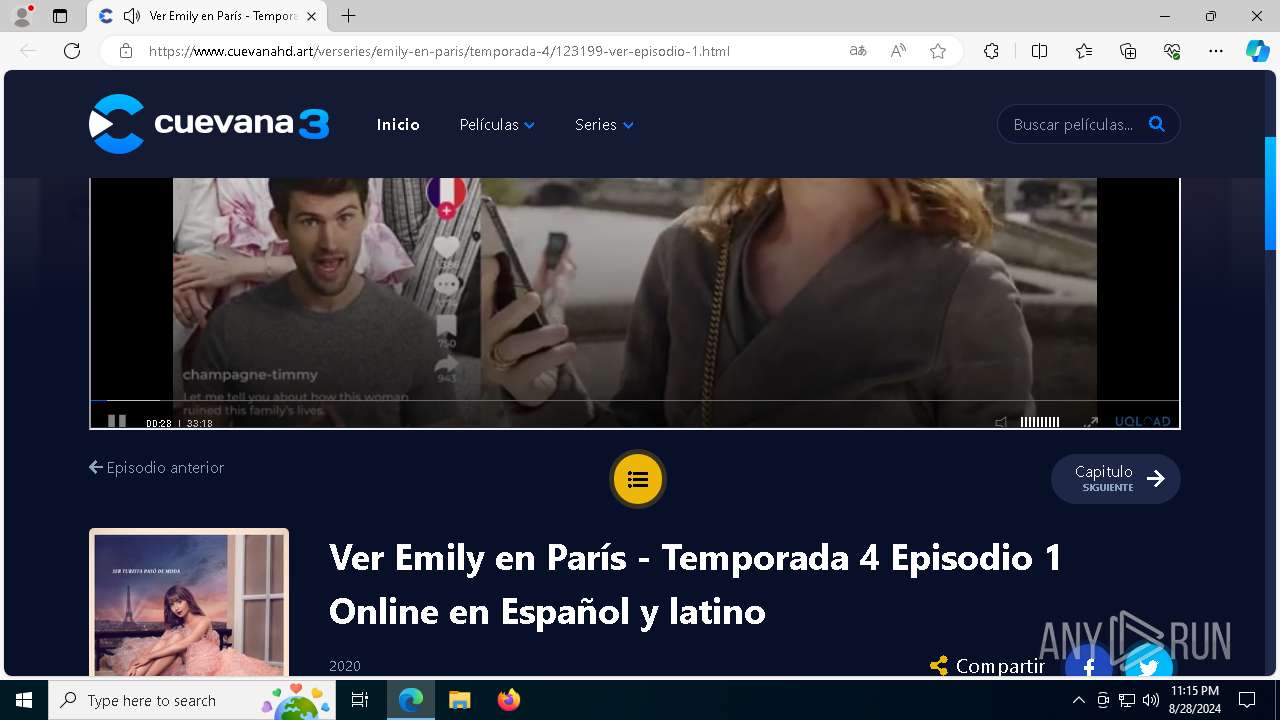Screen dimensions: 1280x720
Task: Open File Explorer from taskbar
Action: point(459,700)
